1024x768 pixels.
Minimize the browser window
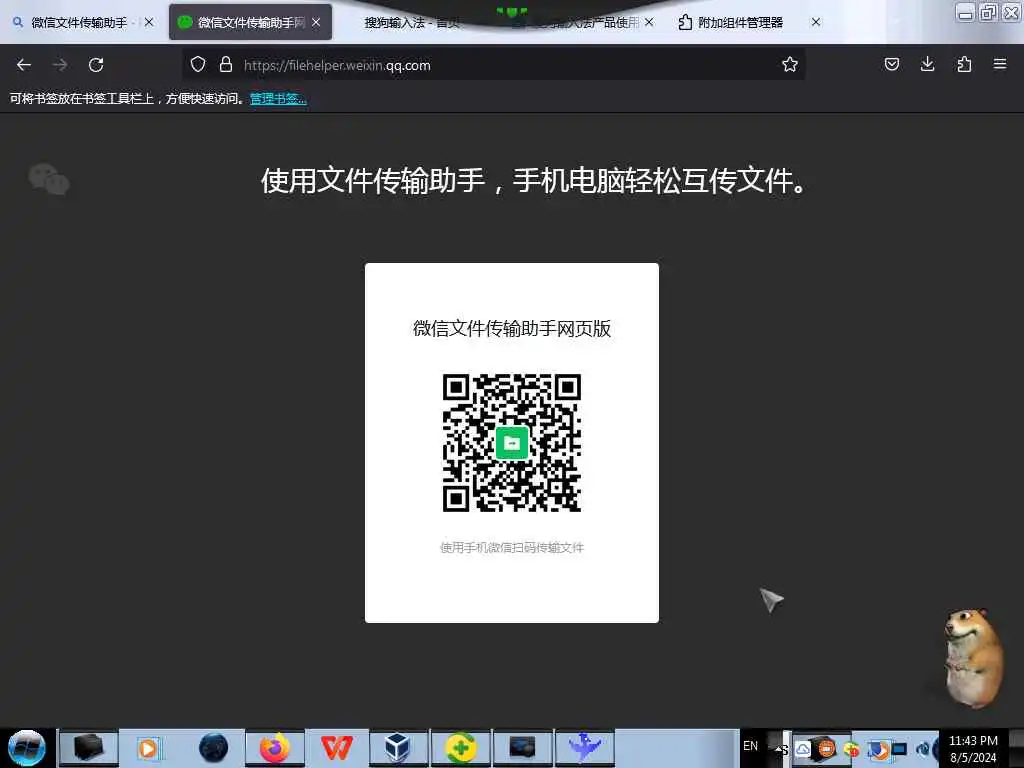tap(965, 12)
